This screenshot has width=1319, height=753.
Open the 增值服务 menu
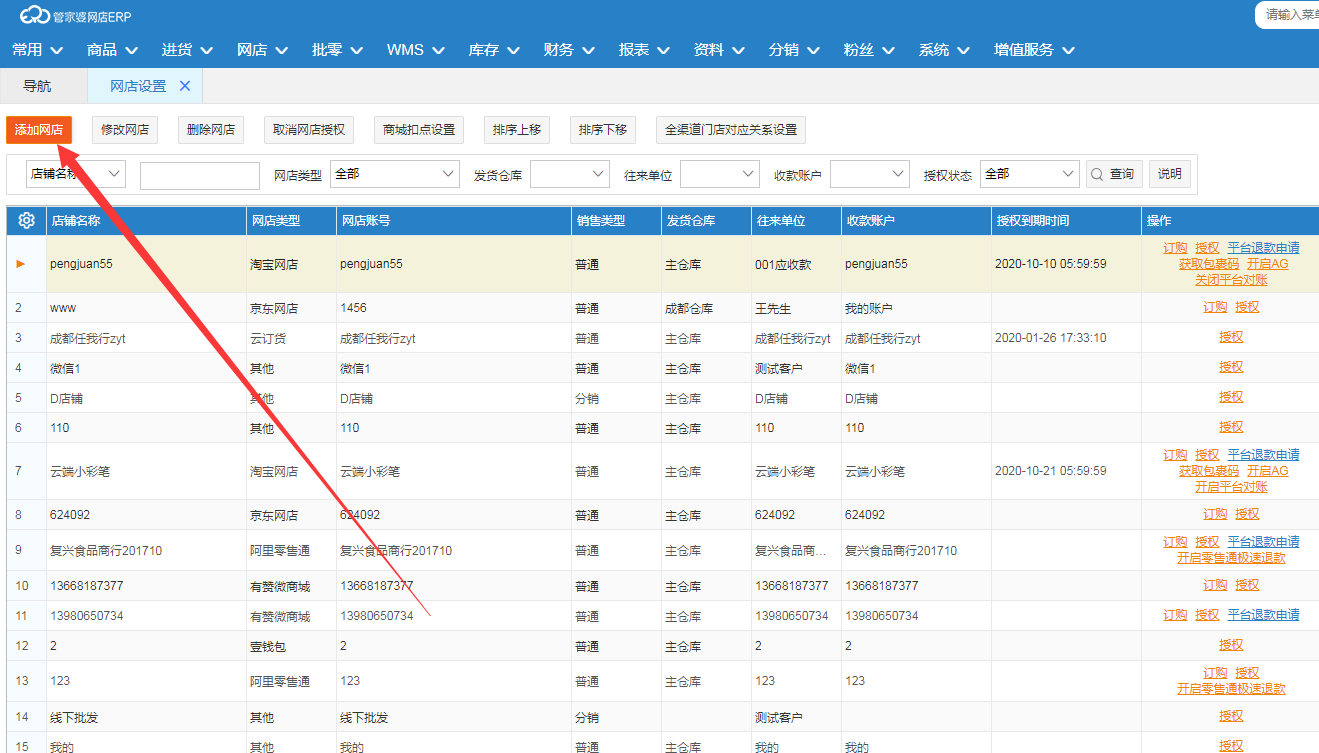coord(1035,50)
